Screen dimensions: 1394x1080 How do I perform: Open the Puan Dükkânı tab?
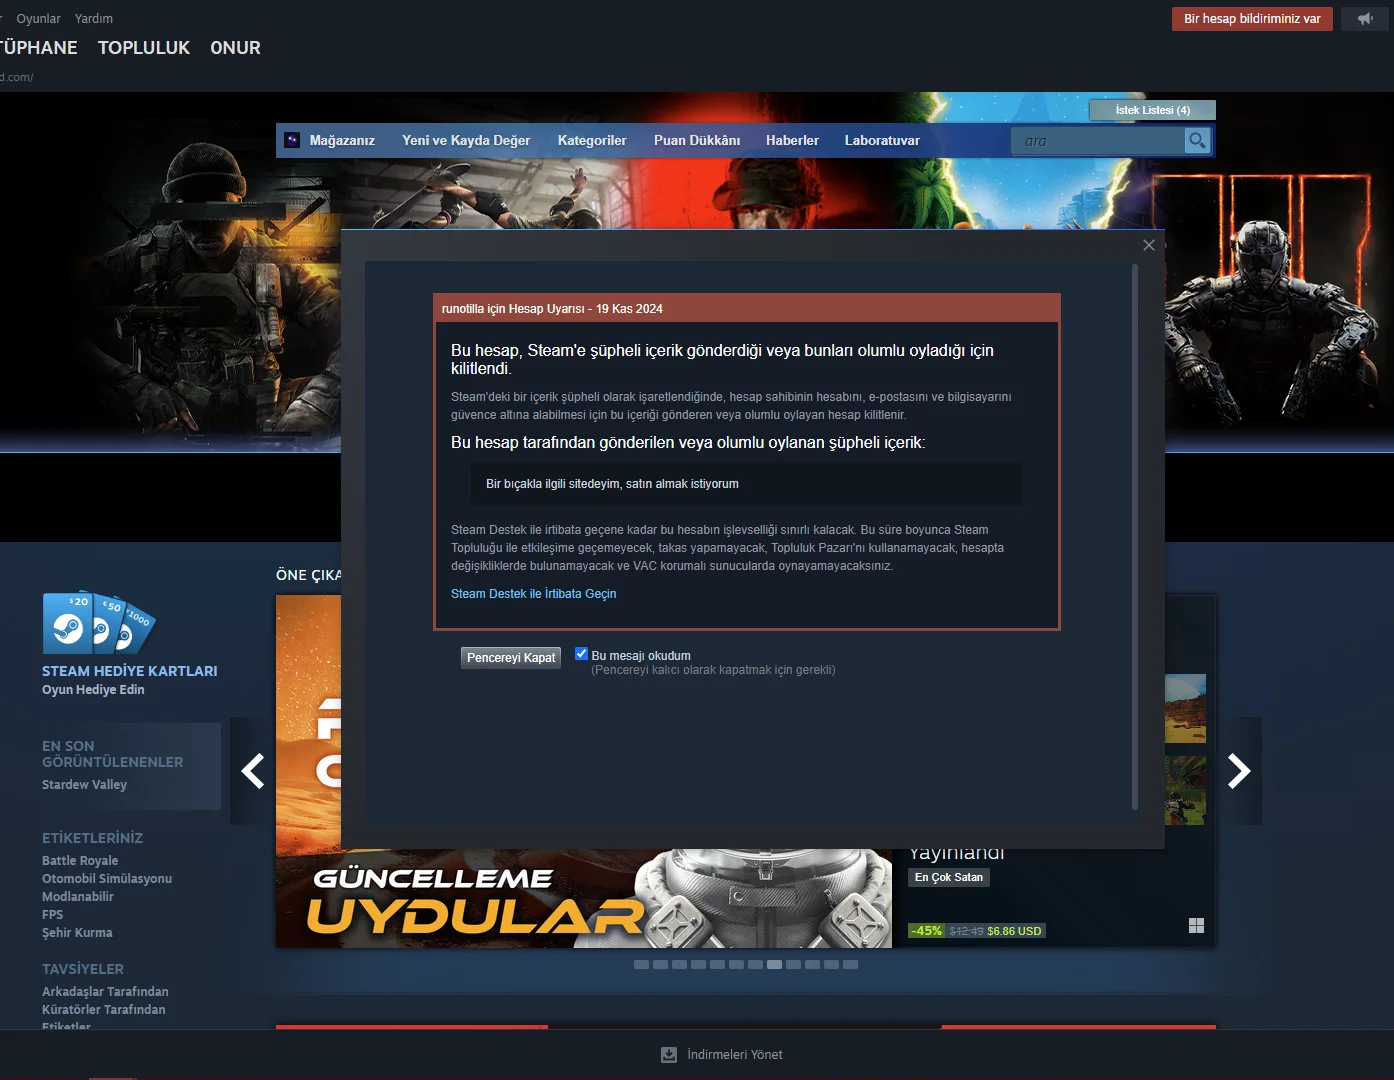coord(697,141)
